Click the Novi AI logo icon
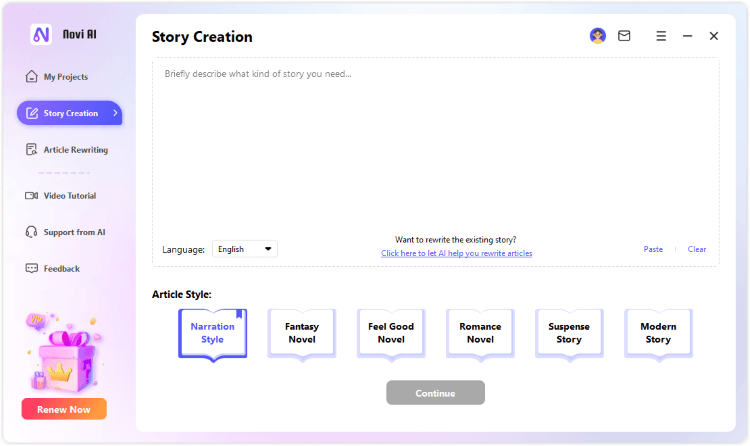Image resolution: width=750 pixels, height=446 pixels. [x=41, y=34]
